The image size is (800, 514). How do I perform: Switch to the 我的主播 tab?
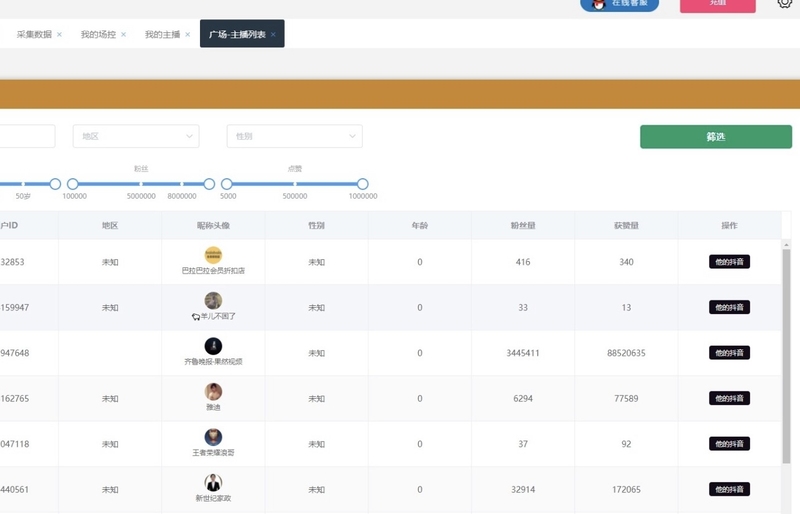point(162,34)
